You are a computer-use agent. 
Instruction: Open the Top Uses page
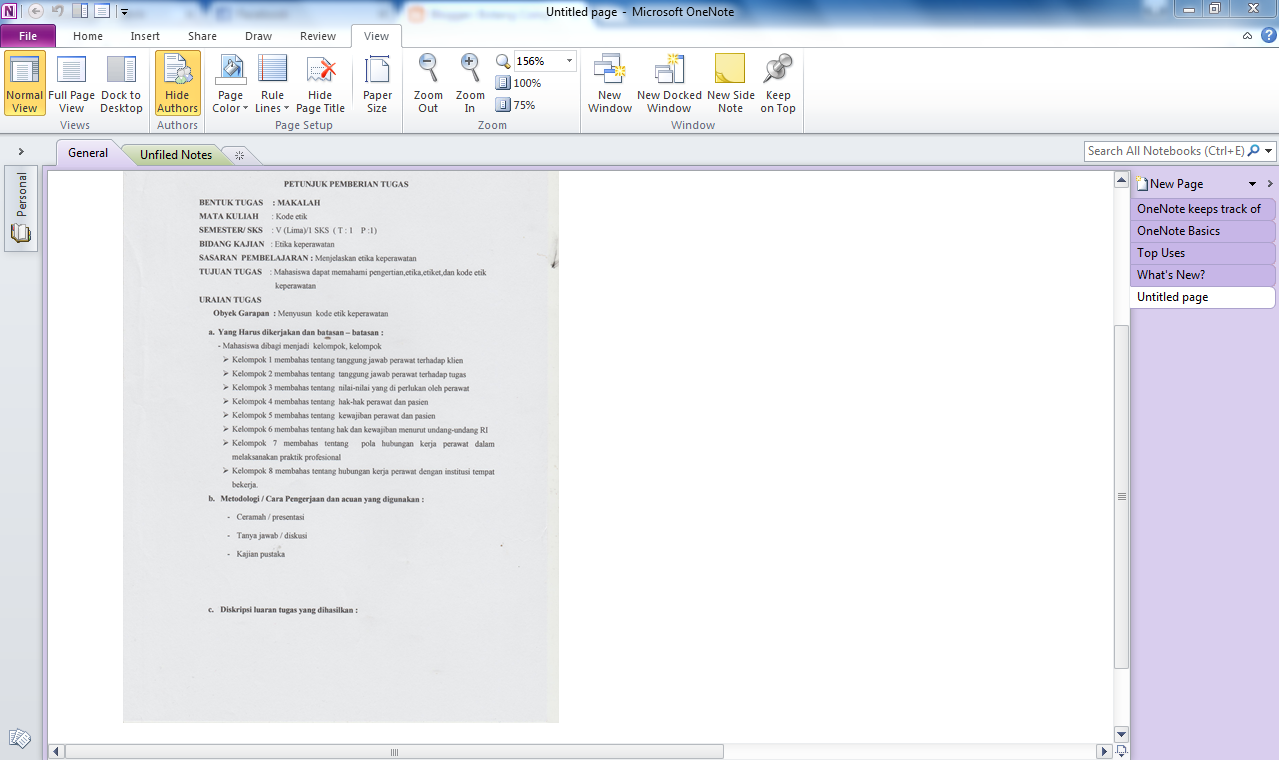click(1203, 253)
